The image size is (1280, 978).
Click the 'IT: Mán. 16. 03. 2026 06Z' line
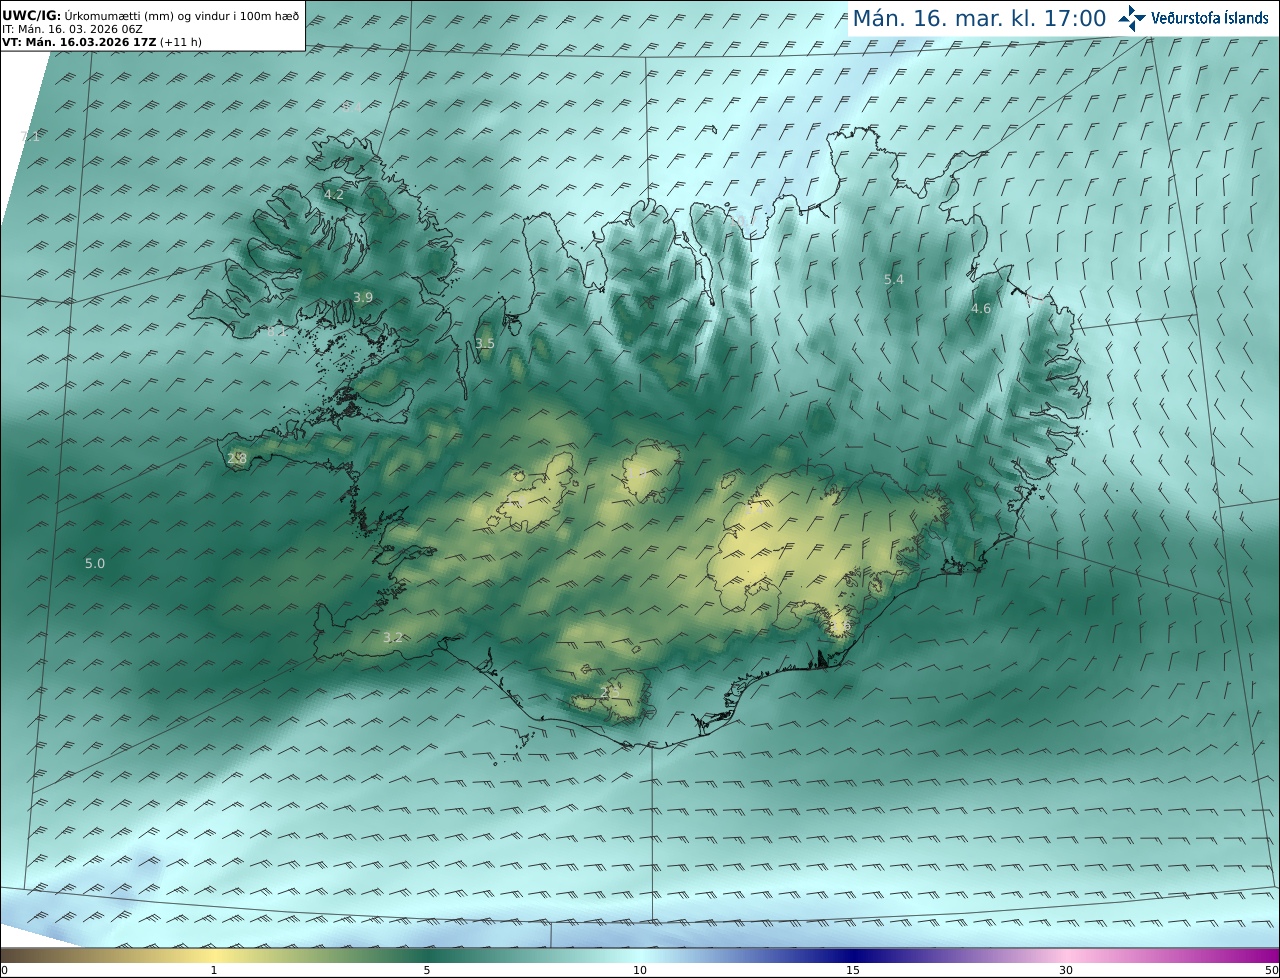[73, 29]
